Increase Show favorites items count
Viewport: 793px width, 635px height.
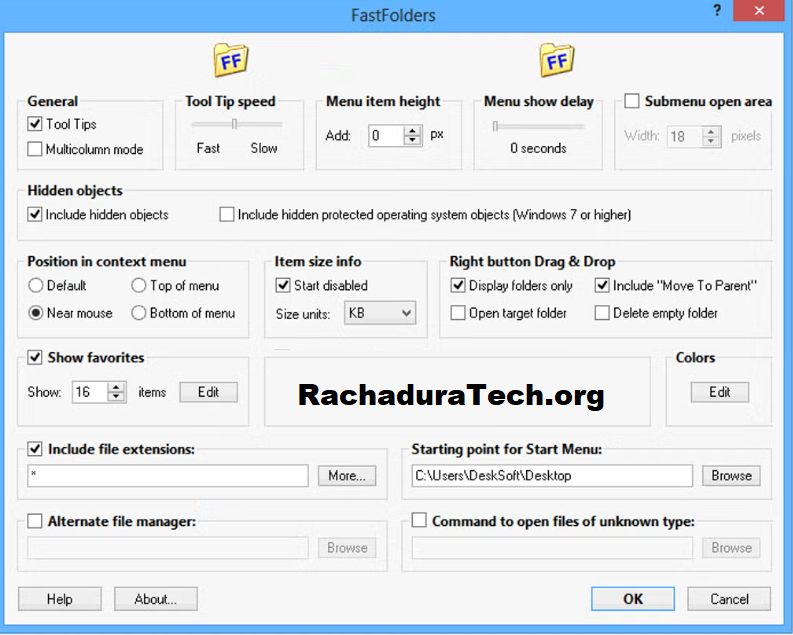[x=116, y=387]
